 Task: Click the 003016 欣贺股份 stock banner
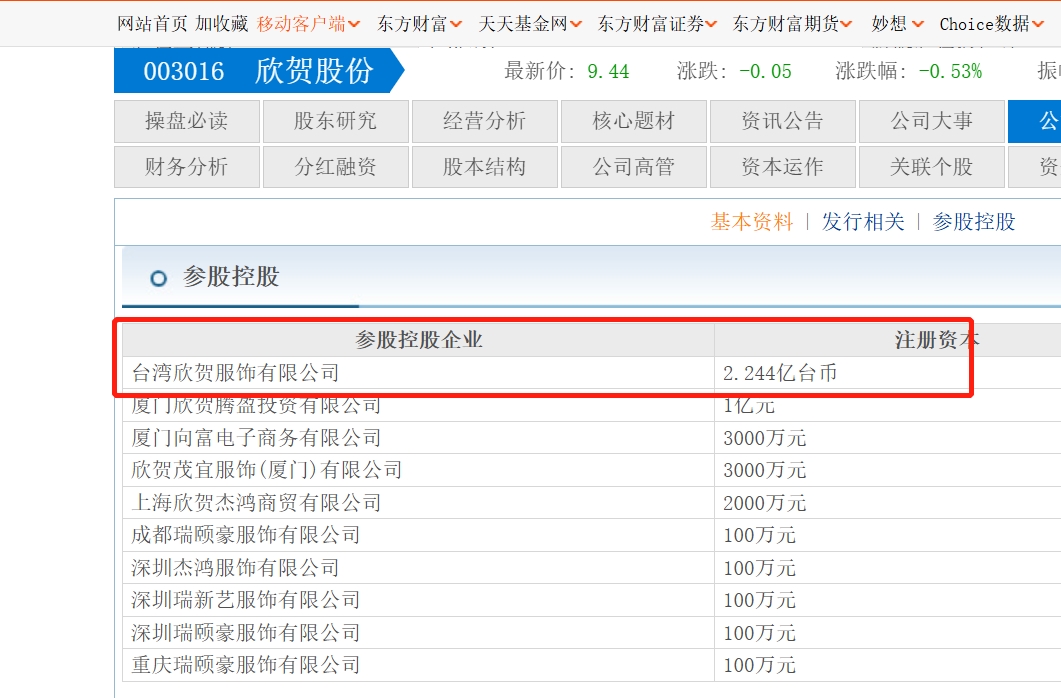[258, 70]
